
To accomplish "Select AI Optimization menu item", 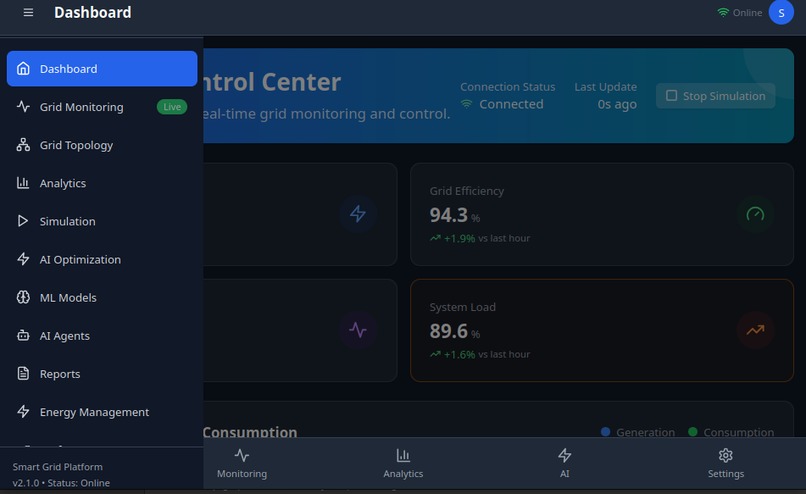I will coord(102,259).
